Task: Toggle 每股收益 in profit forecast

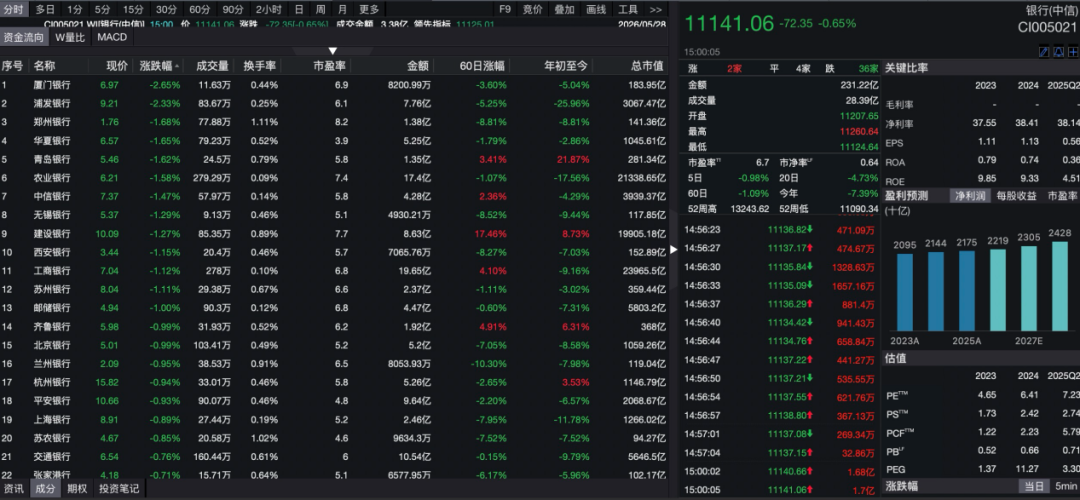Action: pyautogui.click(x=1017, y=196)
